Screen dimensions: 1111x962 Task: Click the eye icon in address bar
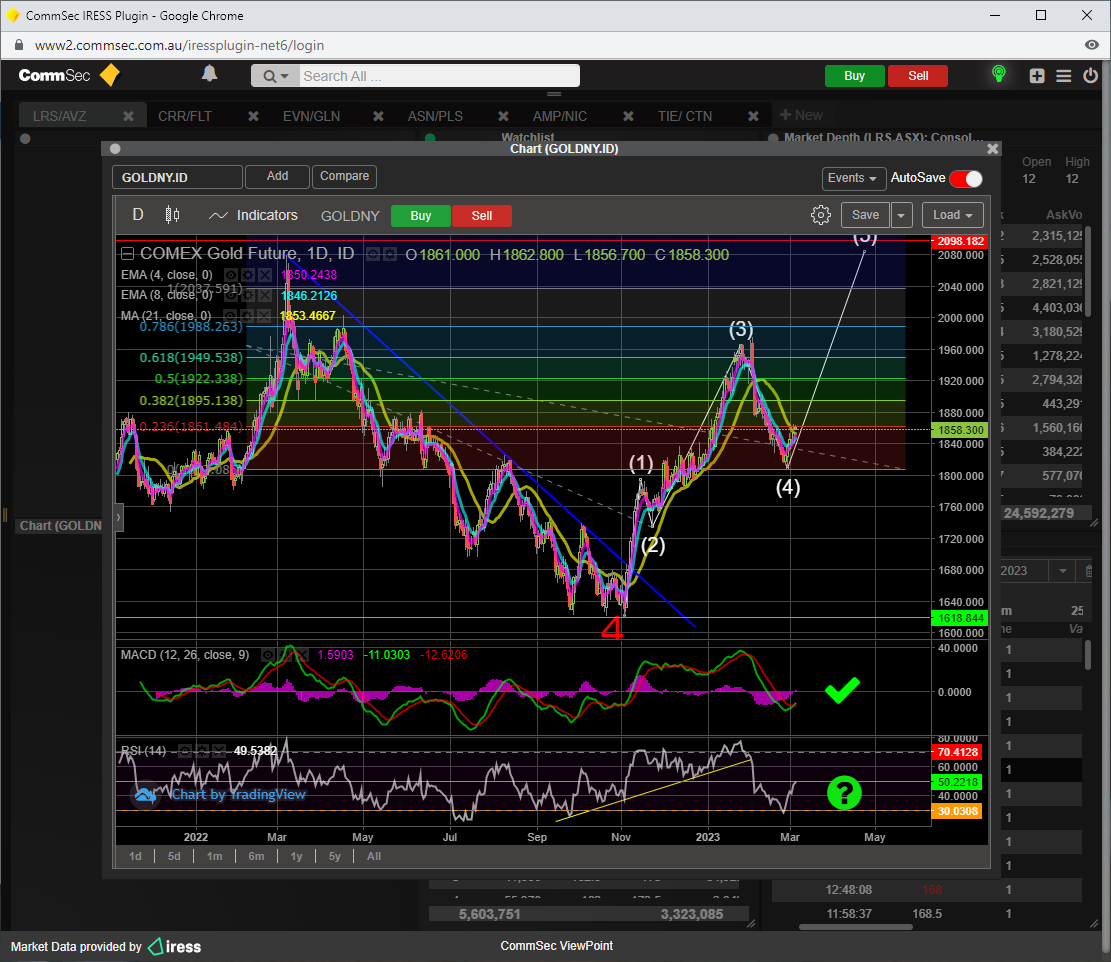[1092, 45]
